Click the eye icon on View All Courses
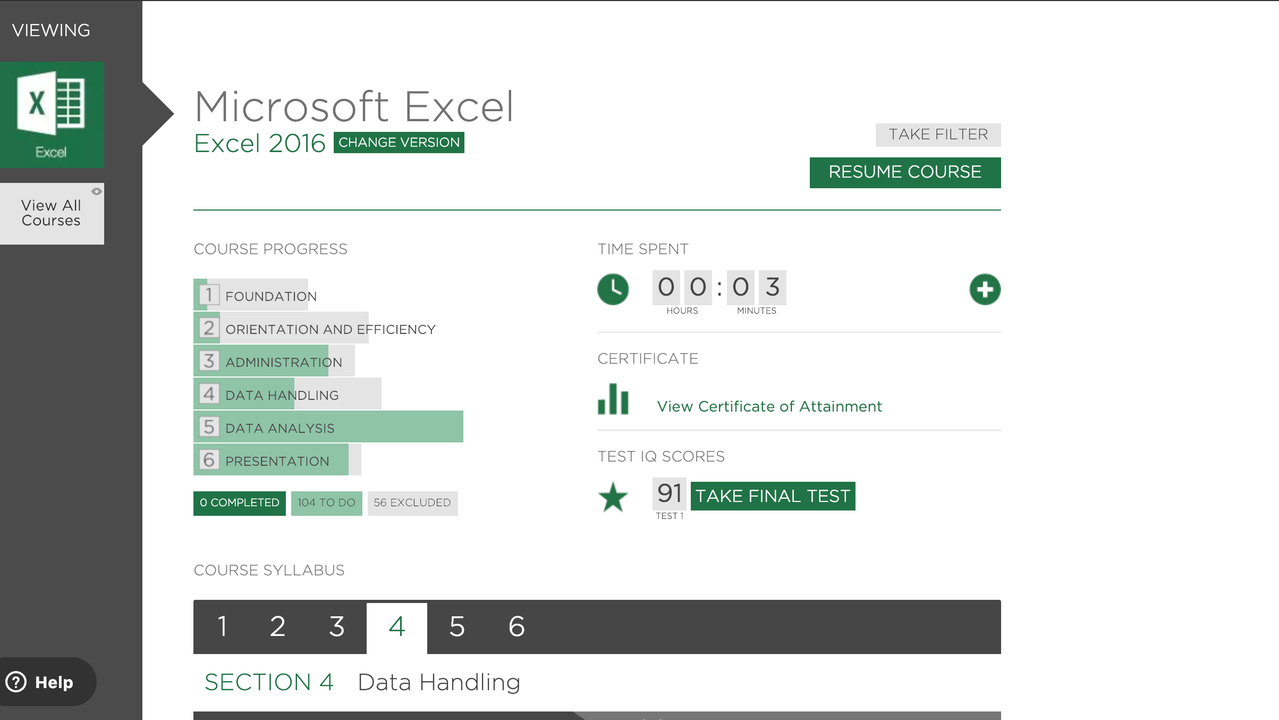Image resolution: width=1279 pixels, height=720 pixels. (96, 191)
